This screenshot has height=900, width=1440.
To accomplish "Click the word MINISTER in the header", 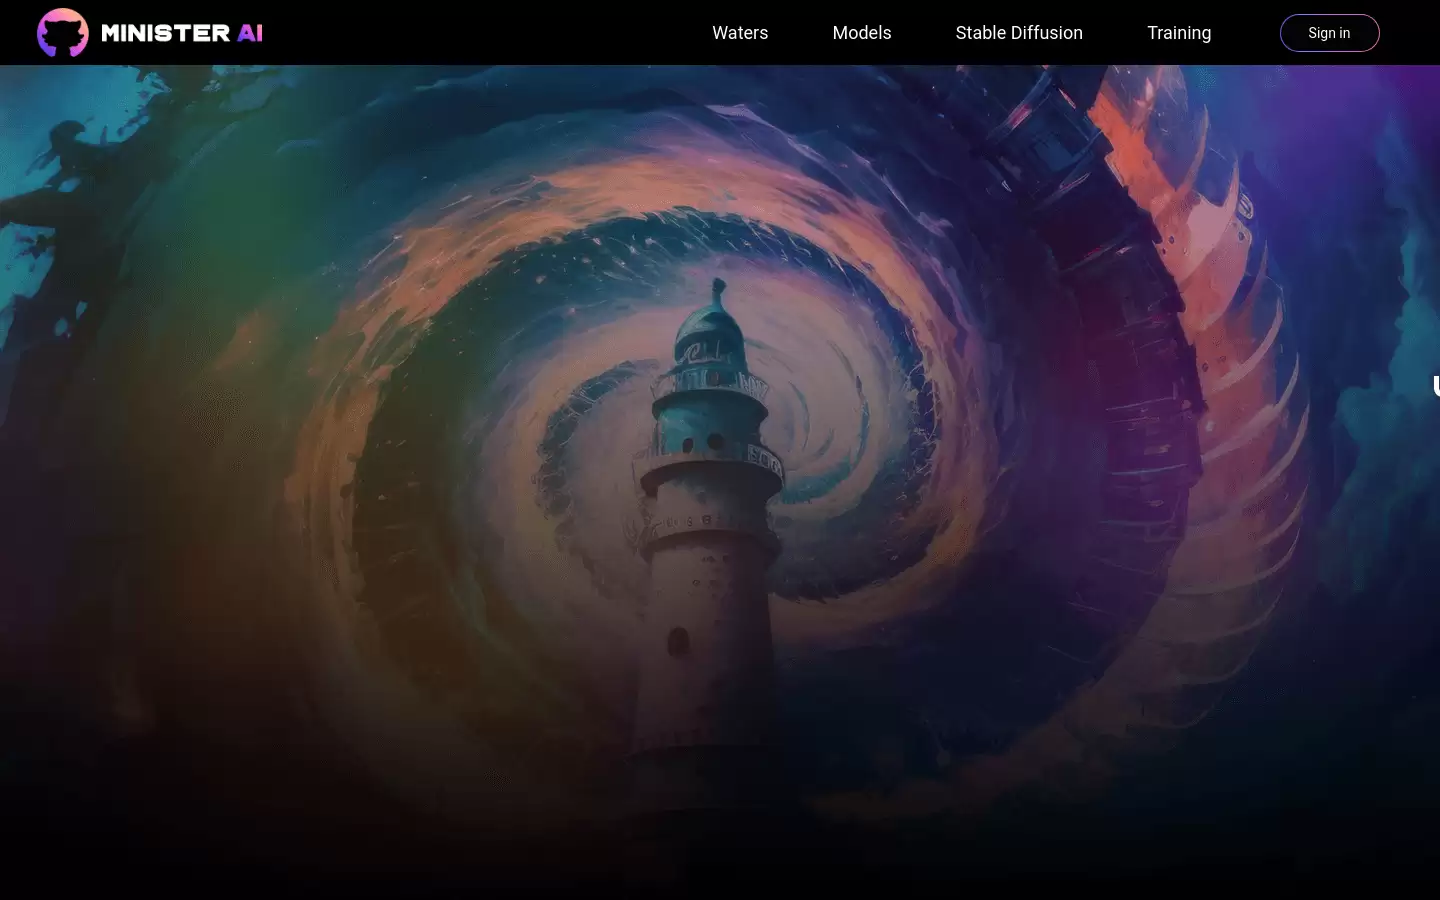I will pos(166,33).
